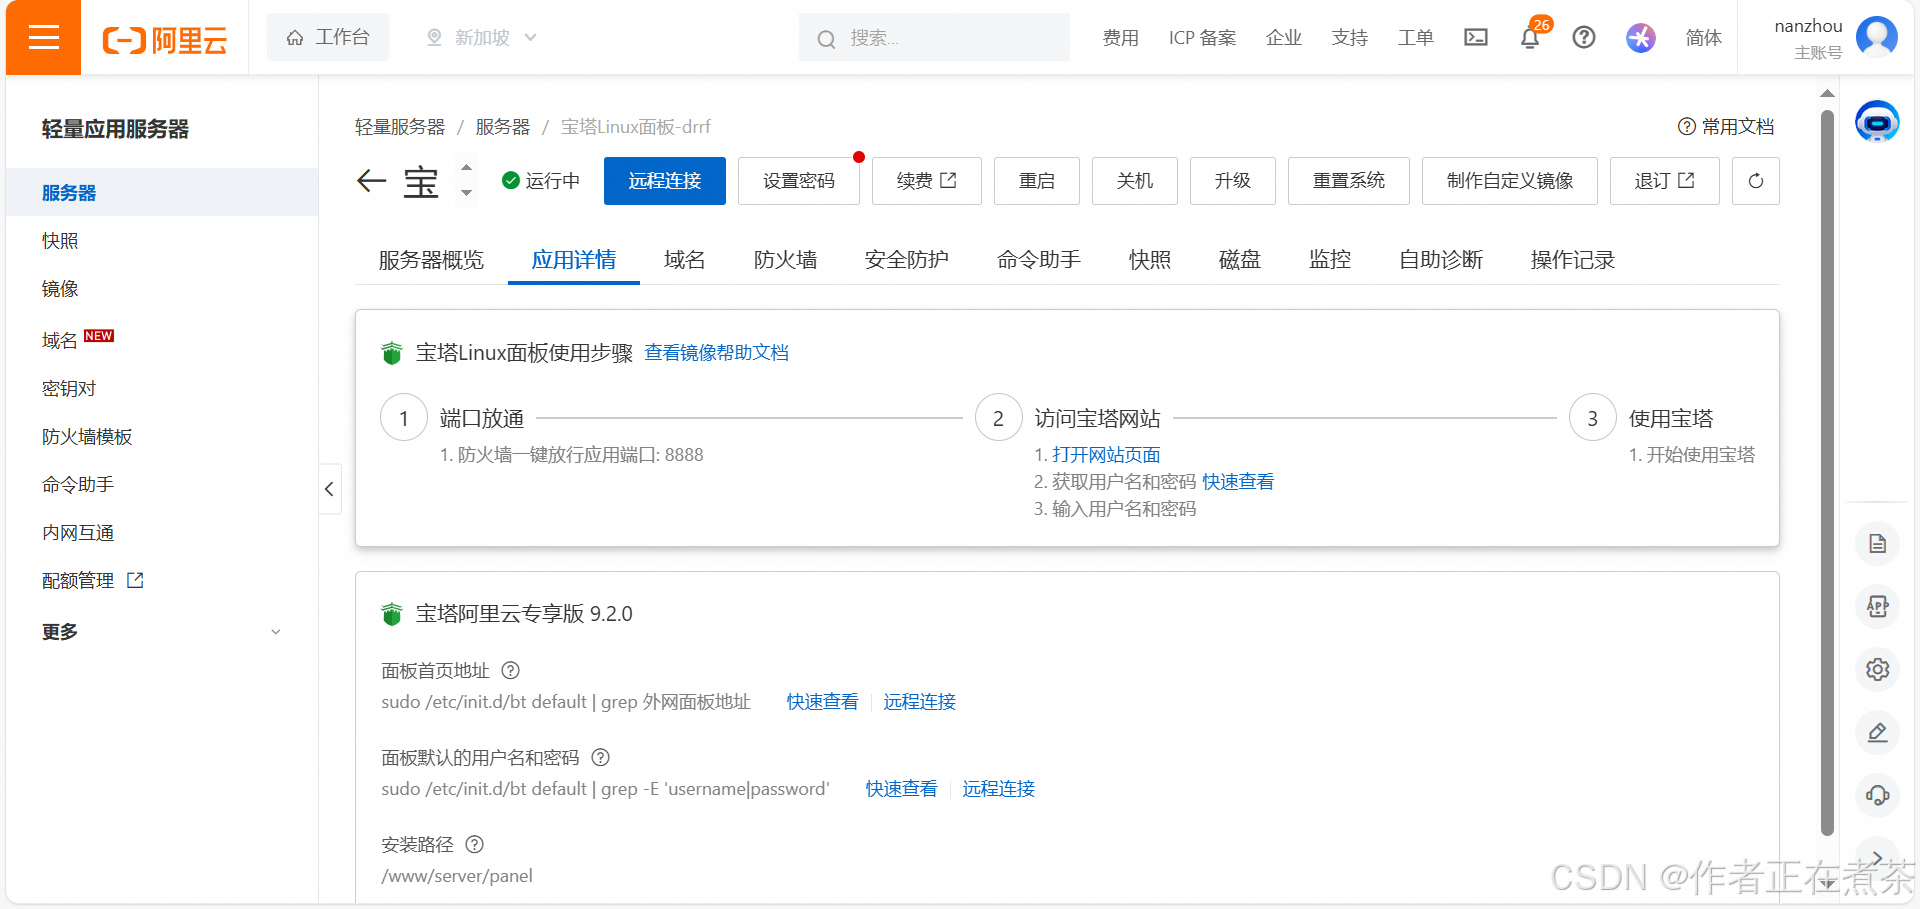The image size is (1920, 909).
Task: Click the search magnifier icon
Action: tap(826, 39)
